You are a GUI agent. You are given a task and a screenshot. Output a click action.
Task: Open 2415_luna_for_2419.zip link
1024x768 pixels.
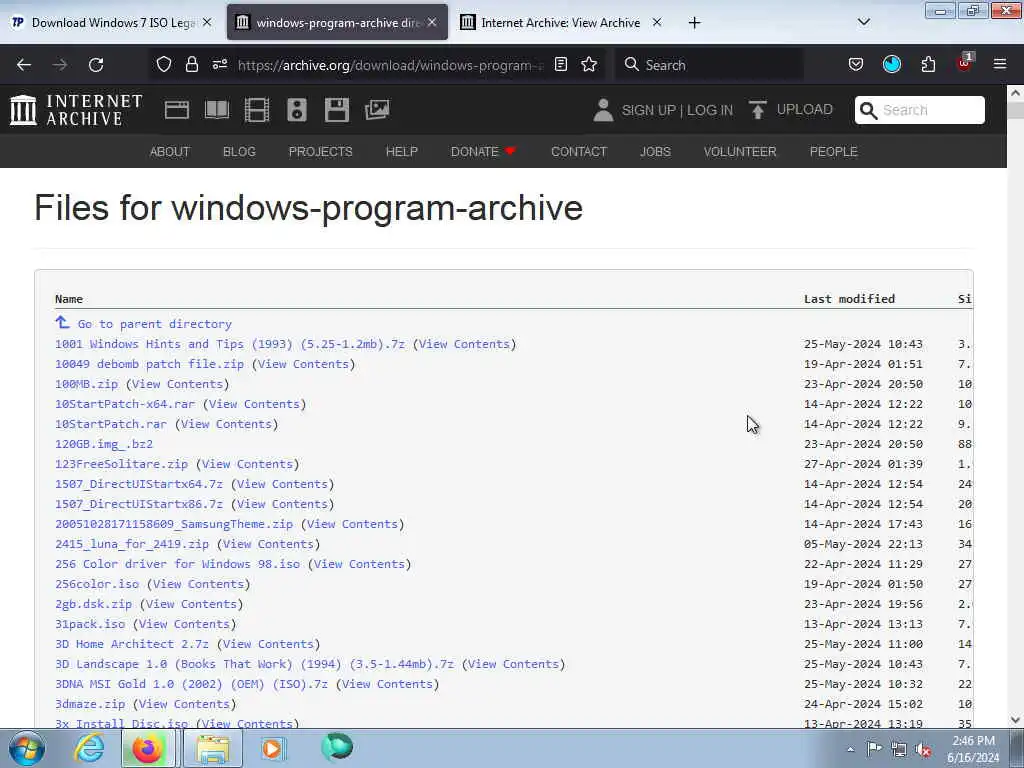[132, 544]
